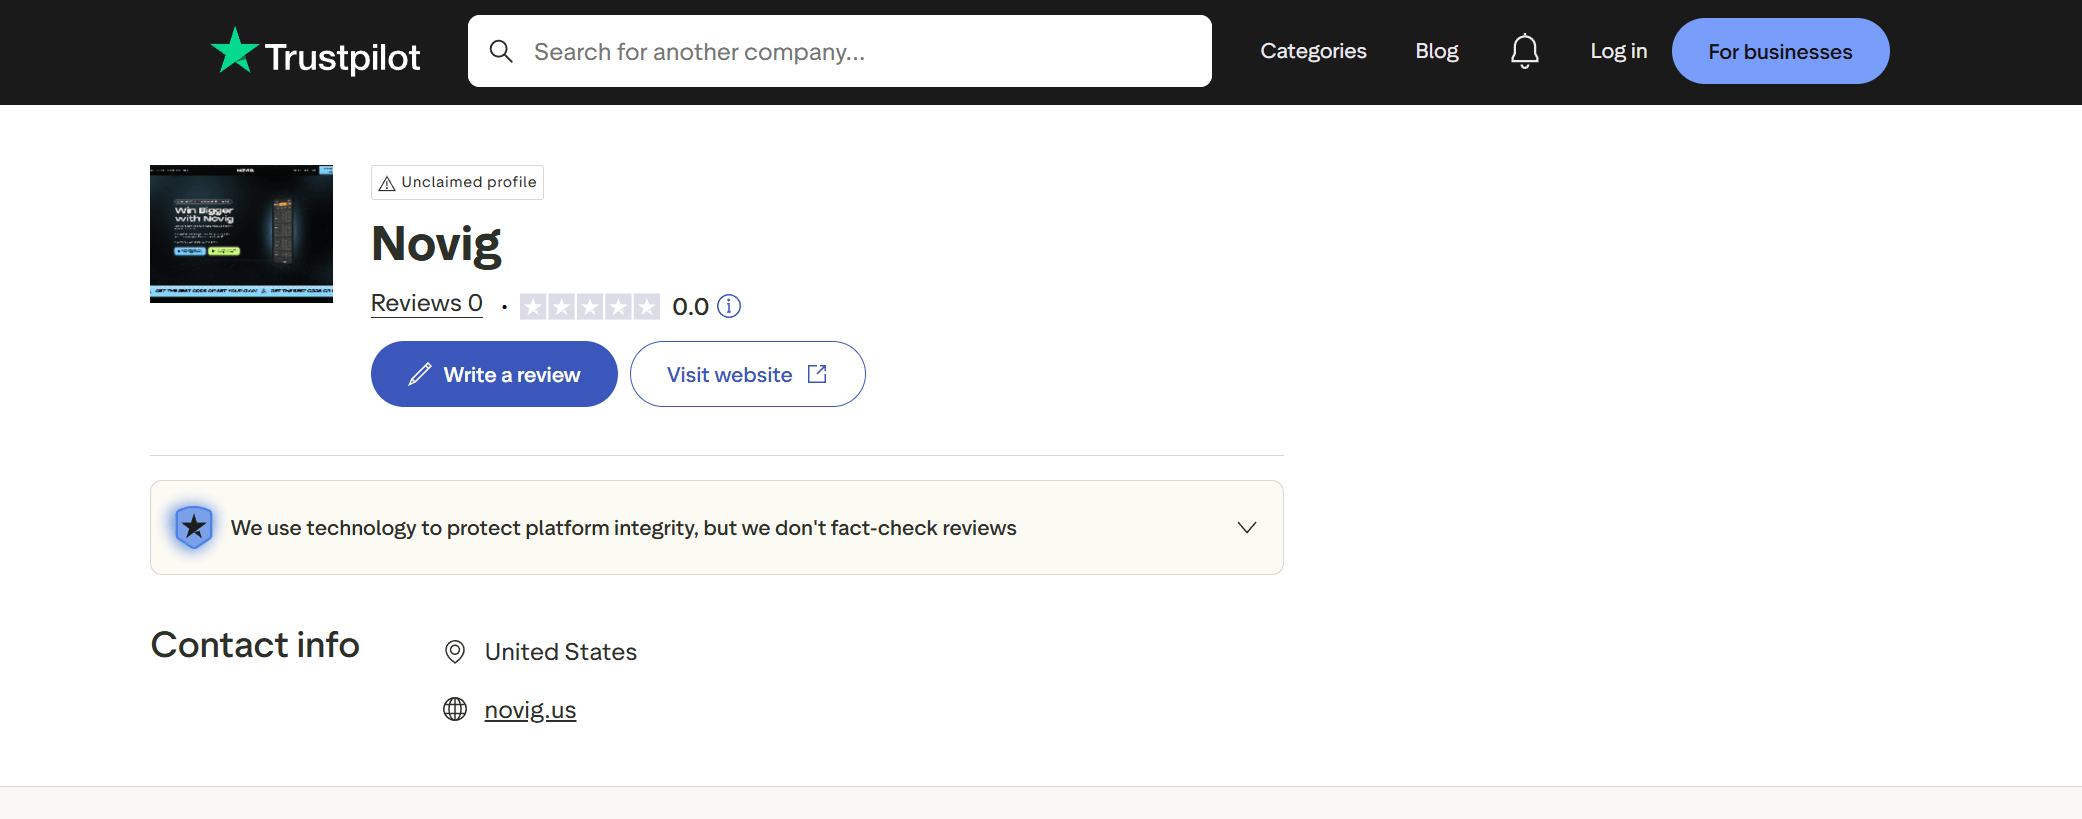The height and width of the screenshot is (819, 2082).
Task: Focus the company search field
Action: pyautogui.click(x=860, y=51)
